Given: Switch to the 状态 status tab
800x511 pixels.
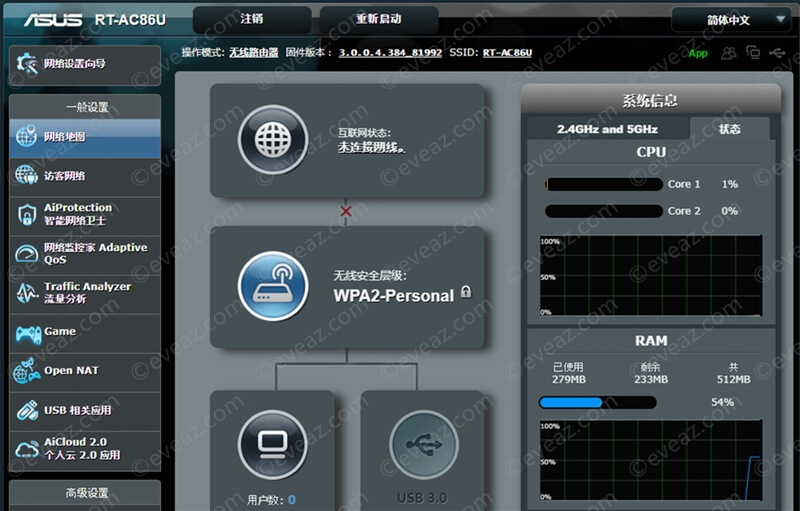Looking at the screenshot, I should [730, 129].
